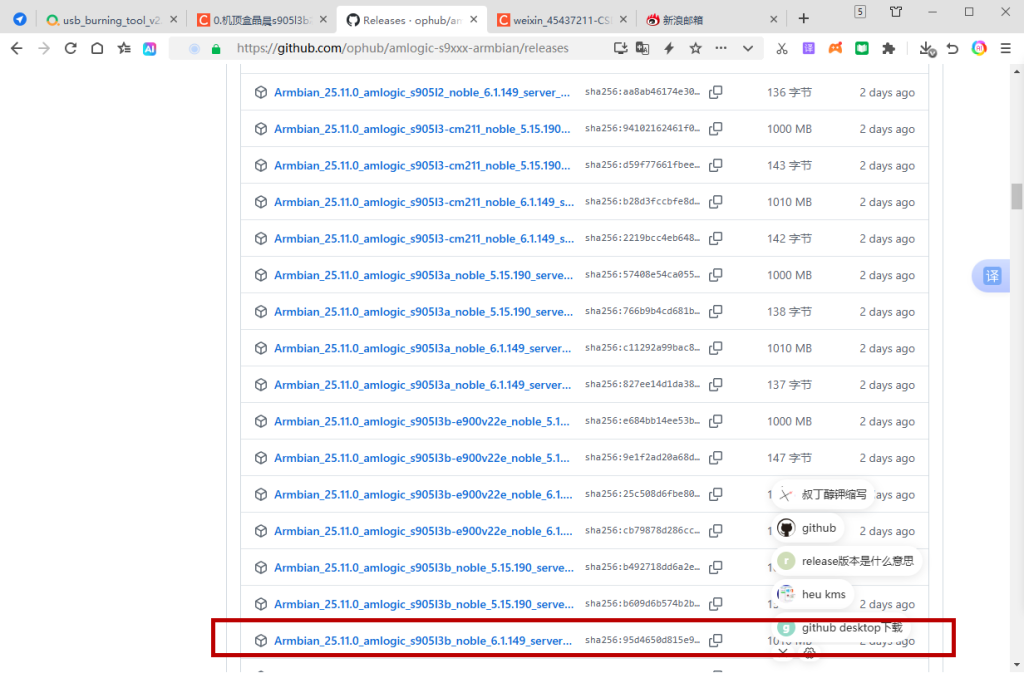Open the browser hamburger main menu
This screenshot has width=1024, height=673.
[x=1005, y=48]
